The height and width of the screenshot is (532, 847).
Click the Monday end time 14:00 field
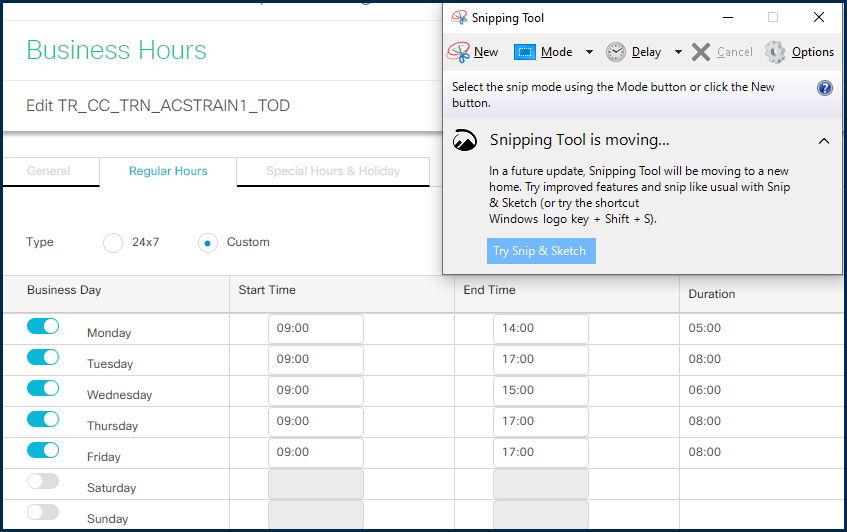(x=541, y=328)
